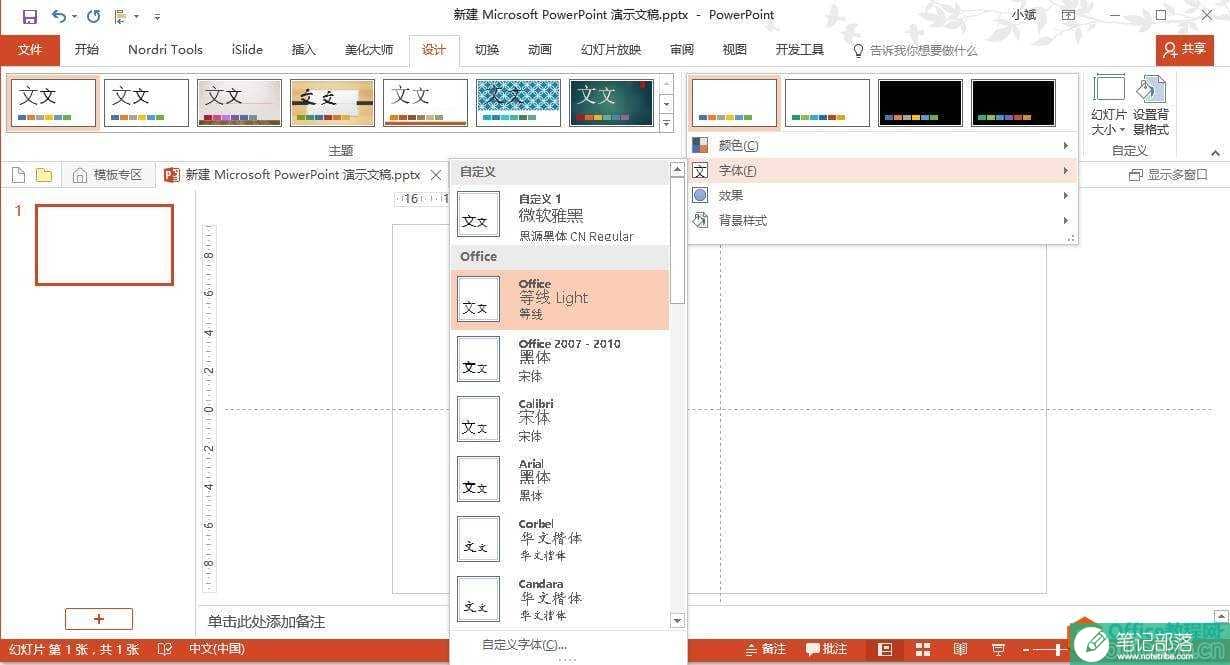This screenshot has width=1230, height=665.
Task: Close the pptx document tab
Action: [x=435, y=175]
